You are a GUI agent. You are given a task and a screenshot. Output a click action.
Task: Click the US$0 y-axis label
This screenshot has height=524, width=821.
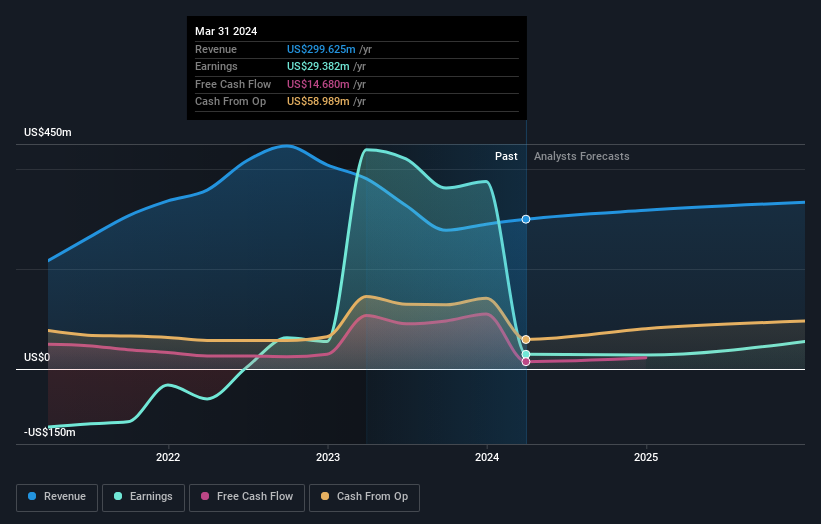[37, 358]
